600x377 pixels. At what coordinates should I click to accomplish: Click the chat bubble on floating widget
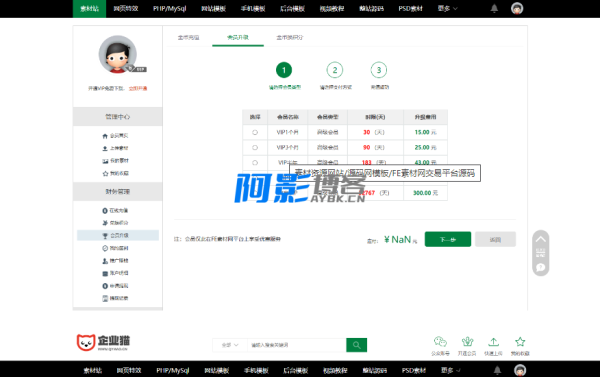[x=541, y=267]
